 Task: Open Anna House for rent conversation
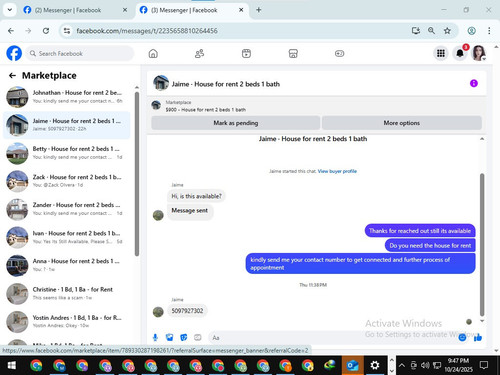tap(66, 265)
